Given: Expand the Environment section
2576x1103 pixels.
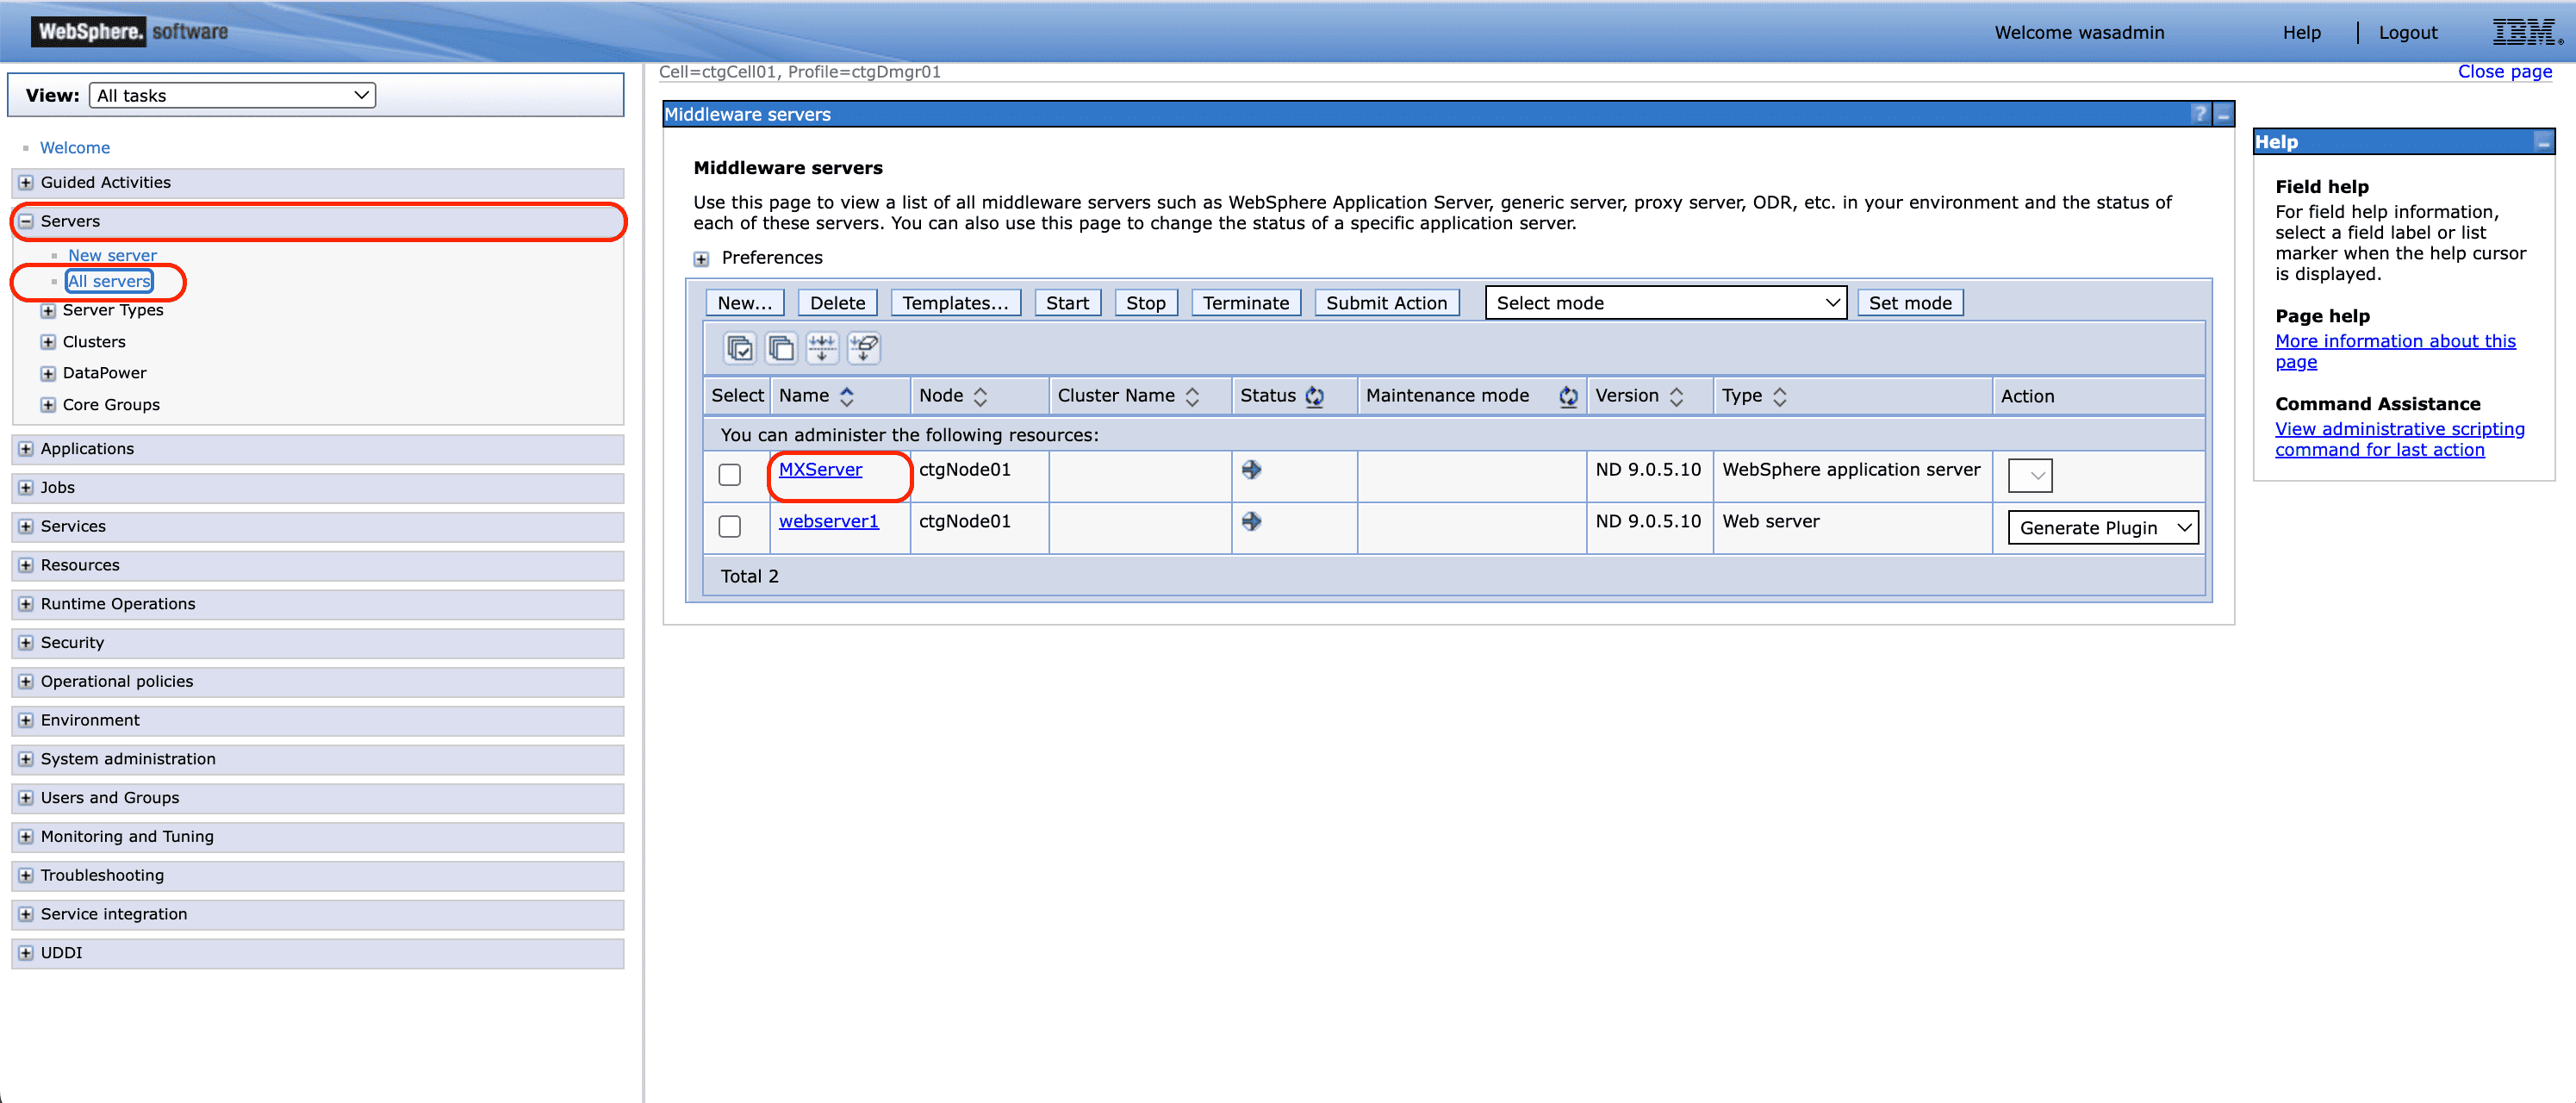Looking at the screenshot, I should 26,720.
